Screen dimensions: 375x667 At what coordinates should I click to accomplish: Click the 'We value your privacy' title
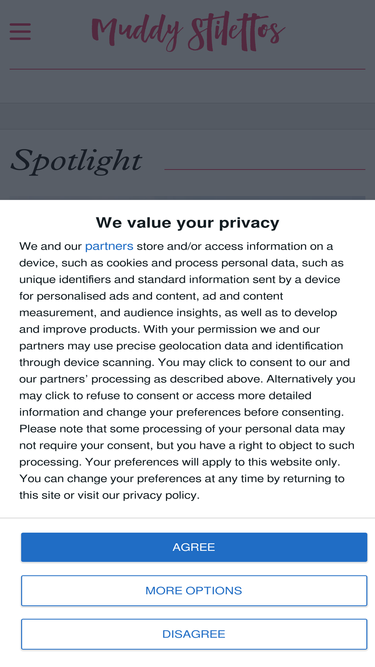click(188, 222)
